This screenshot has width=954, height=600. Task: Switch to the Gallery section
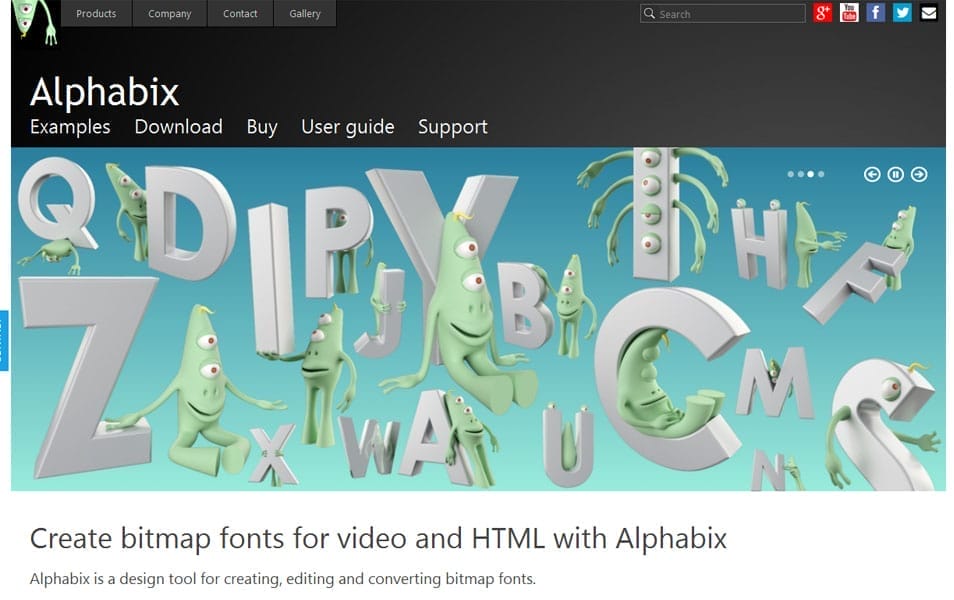point(305,13)
